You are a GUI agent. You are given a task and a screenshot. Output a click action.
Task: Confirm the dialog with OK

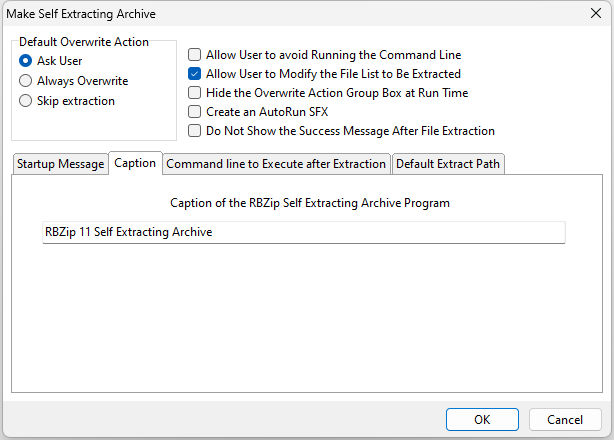[x=482, y=420]
